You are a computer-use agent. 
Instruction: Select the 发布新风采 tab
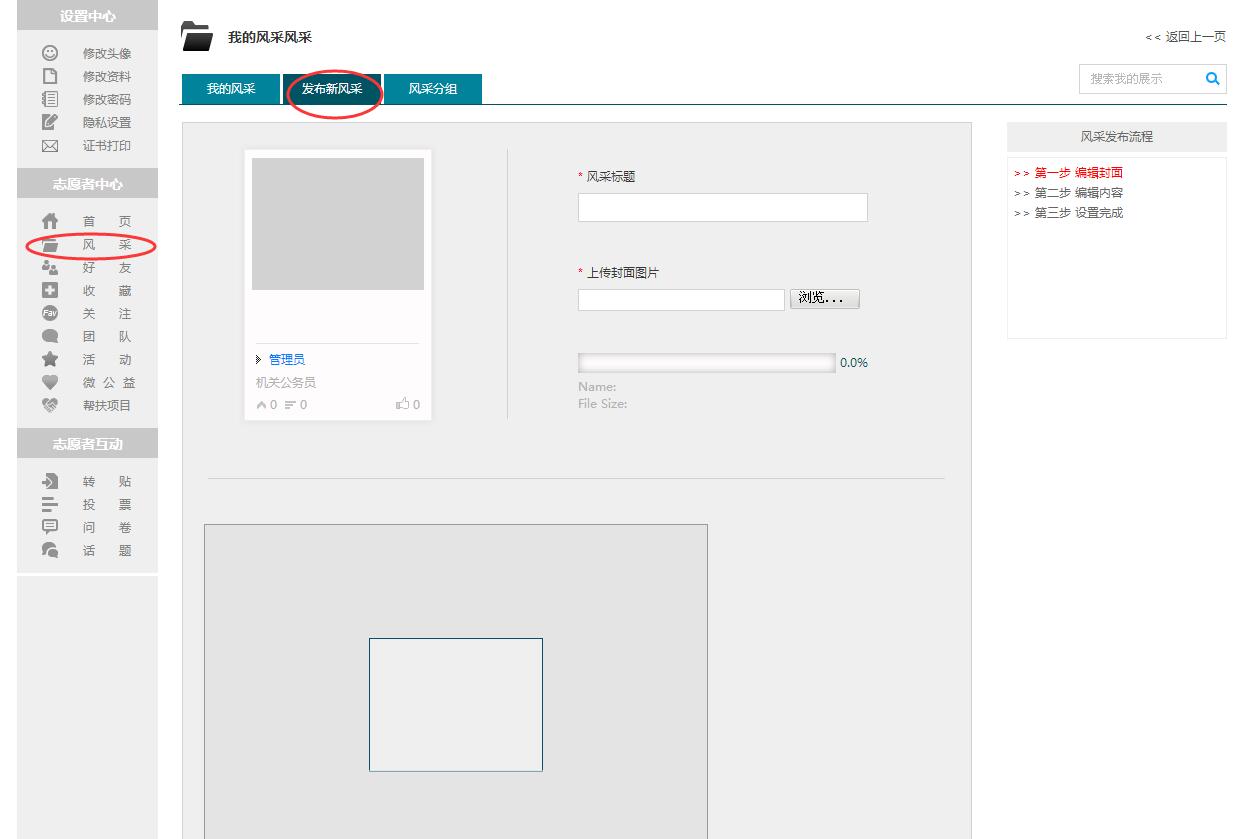click(x=332, y=89)
